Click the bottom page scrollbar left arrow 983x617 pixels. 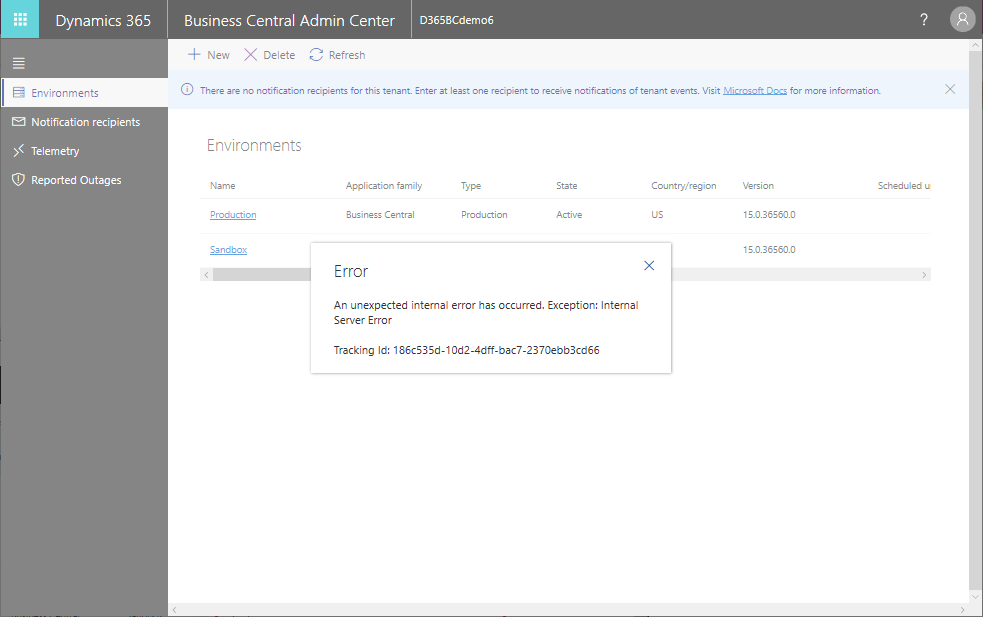click(x=174, y=609)
